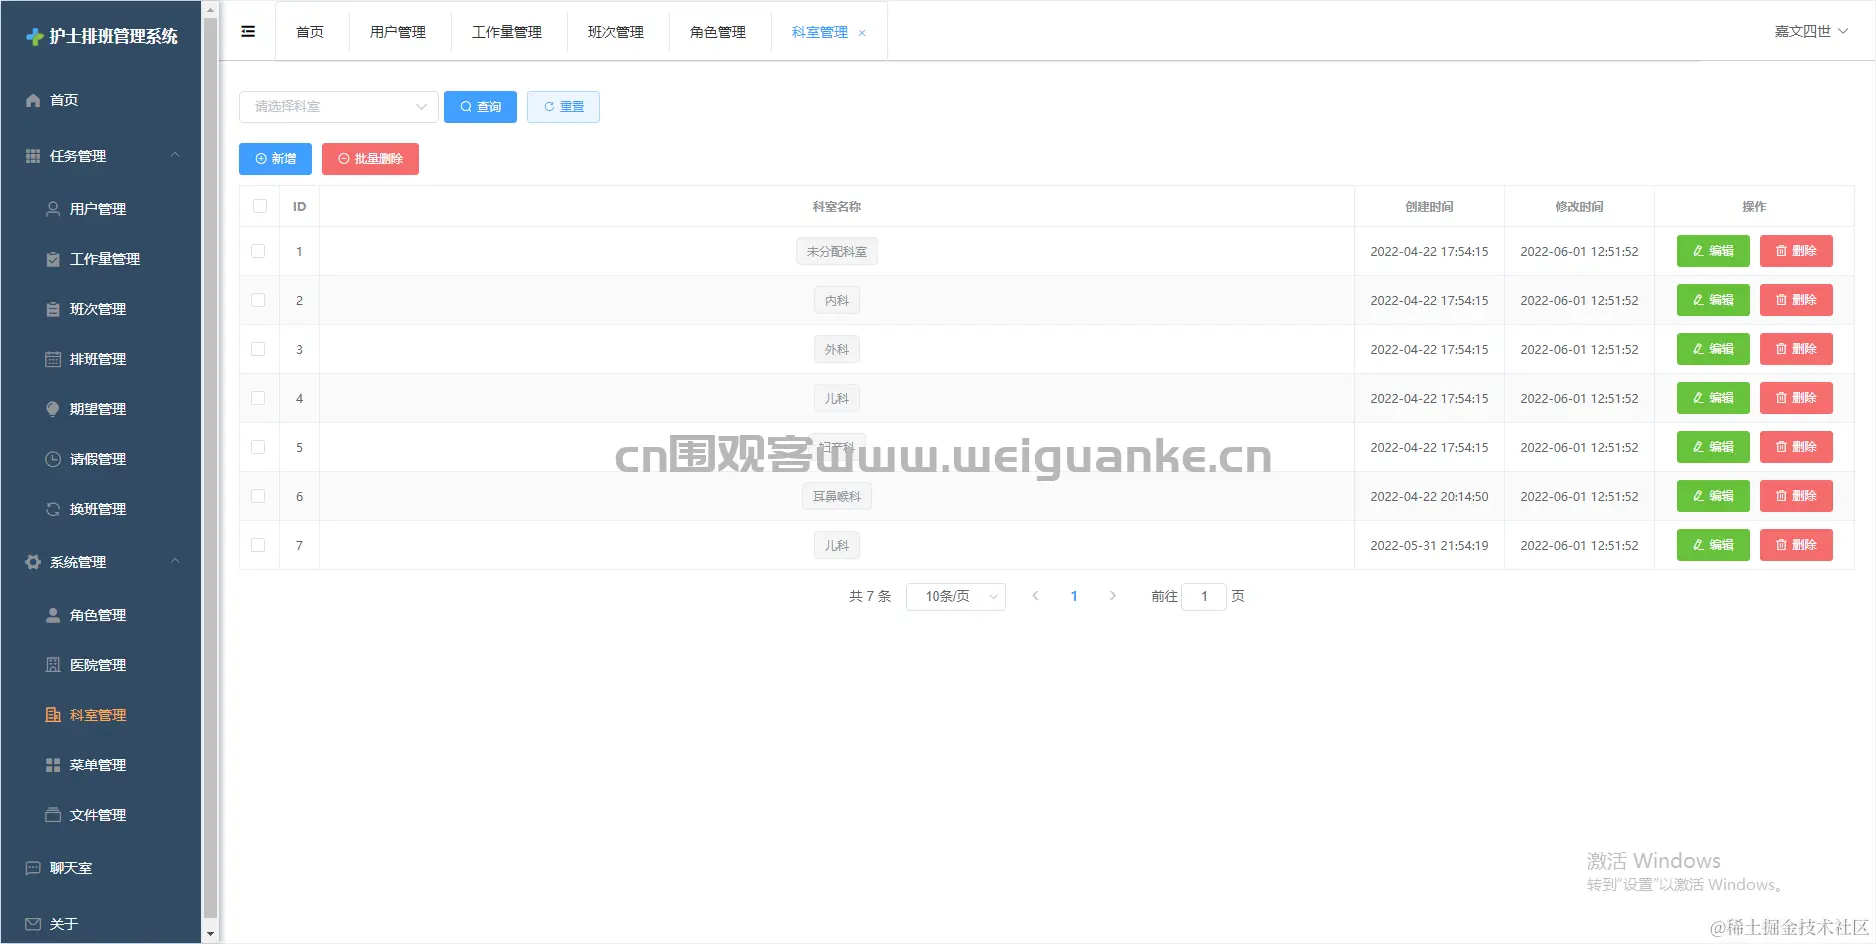Click the 关于 envelope icon
Viewport: 1876px width, 944px height.
tap(33, 924)
